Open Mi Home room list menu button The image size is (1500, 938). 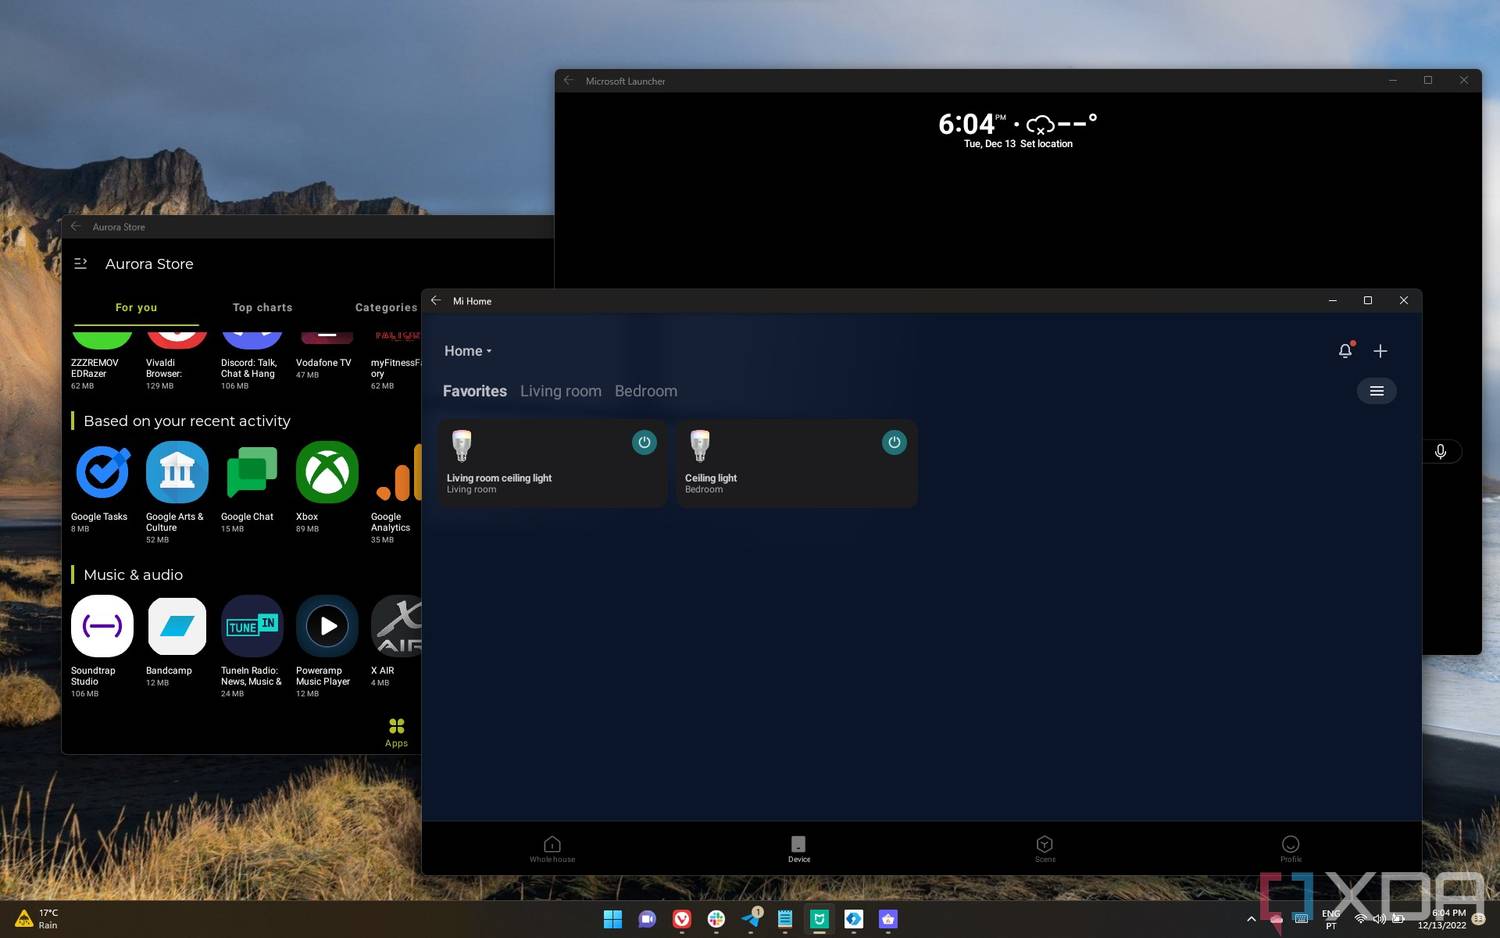pyautogui.click(x=1376, y=391)
